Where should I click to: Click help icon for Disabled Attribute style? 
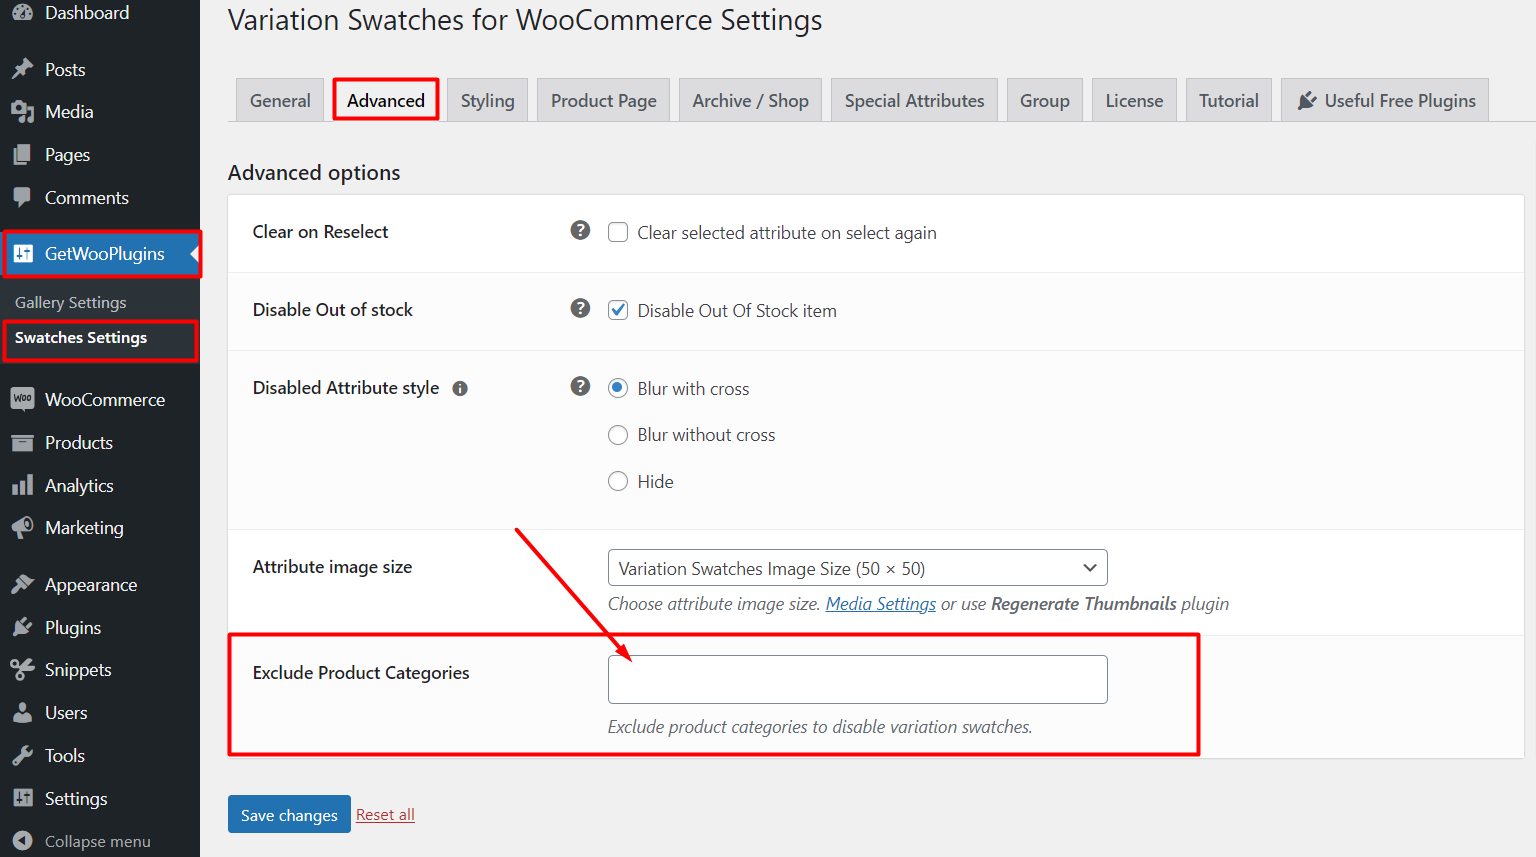pos(580,386)
